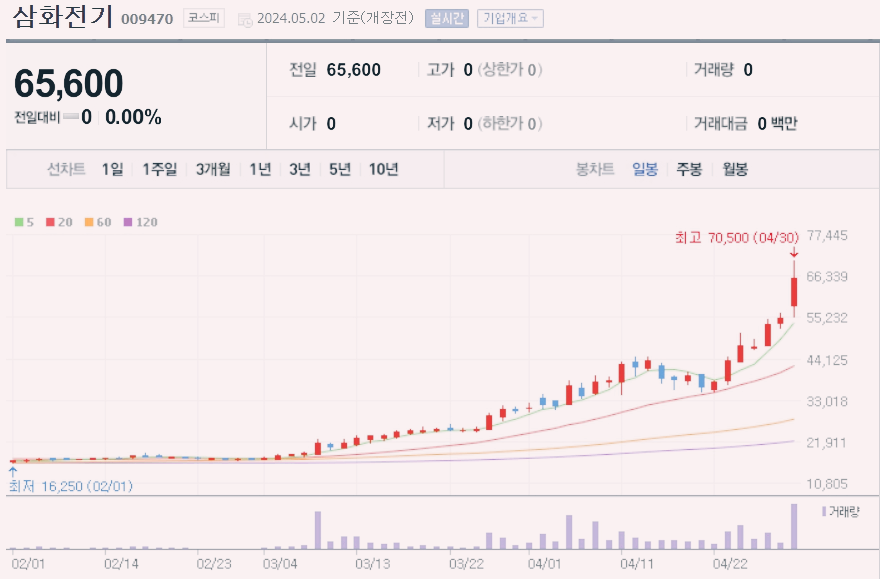Screen dimensions: 880x579
Task: Toggle the 실시간 real-time button
Action: (x=447, y=19)
